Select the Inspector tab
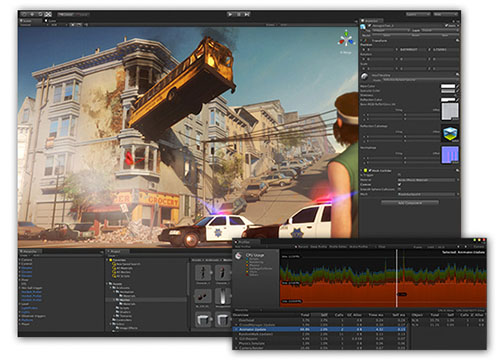Viewport: 500px width, 364px height. [371, 21]
